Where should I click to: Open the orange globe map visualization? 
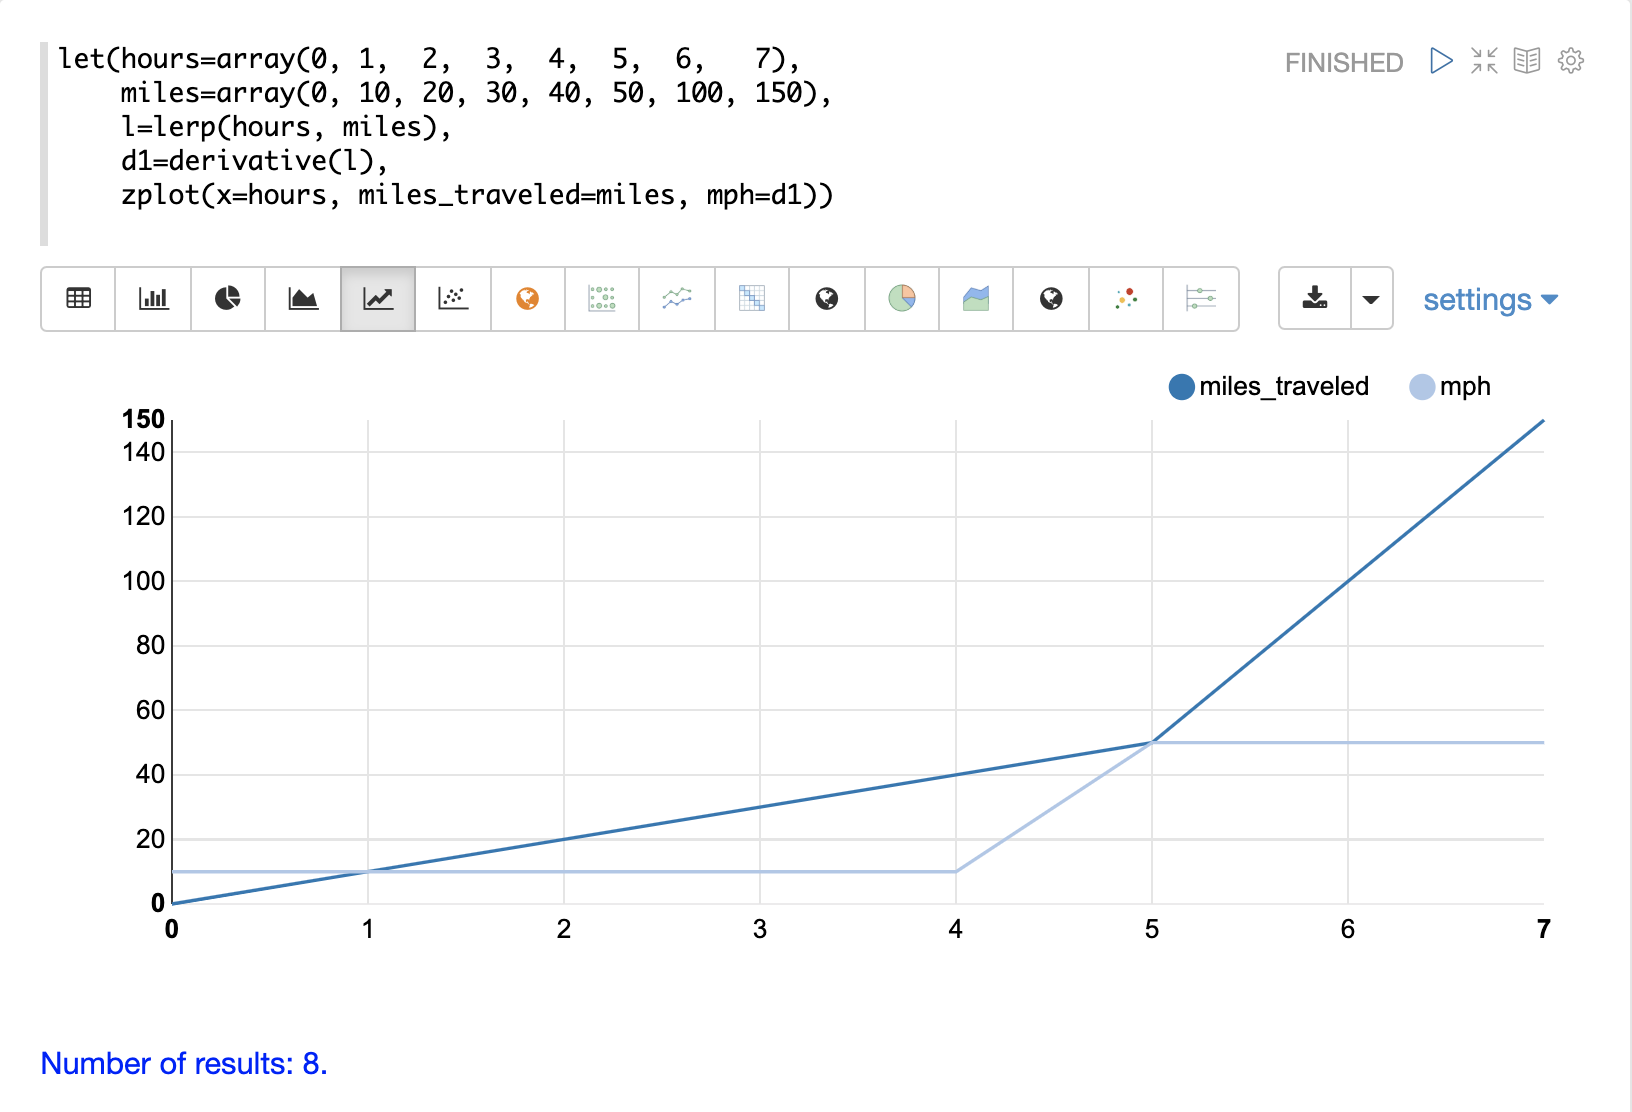[528, 298]
